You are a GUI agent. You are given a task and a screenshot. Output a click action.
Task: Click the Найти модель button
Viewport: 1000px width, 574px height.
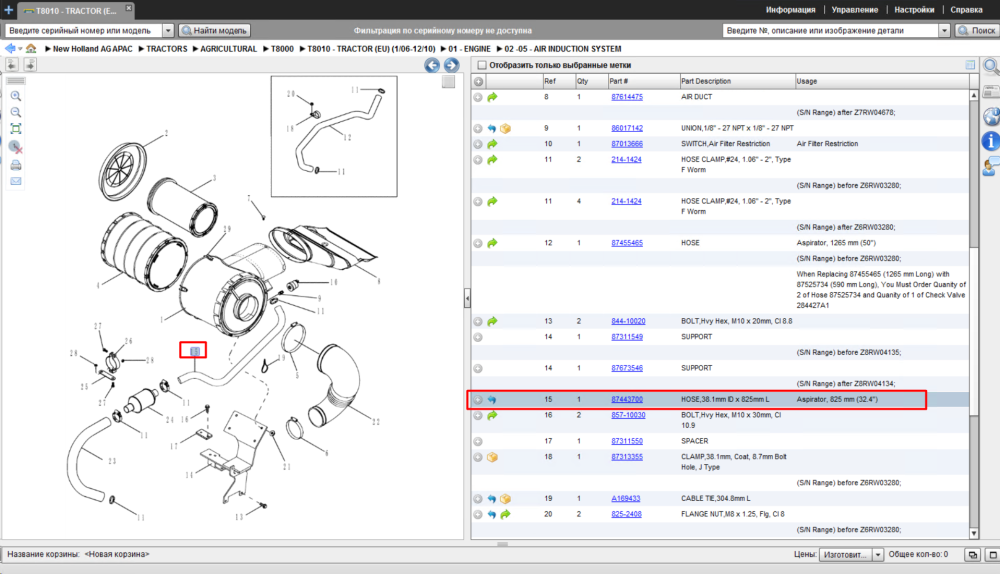pyautogui.click(x=214, y=31)
